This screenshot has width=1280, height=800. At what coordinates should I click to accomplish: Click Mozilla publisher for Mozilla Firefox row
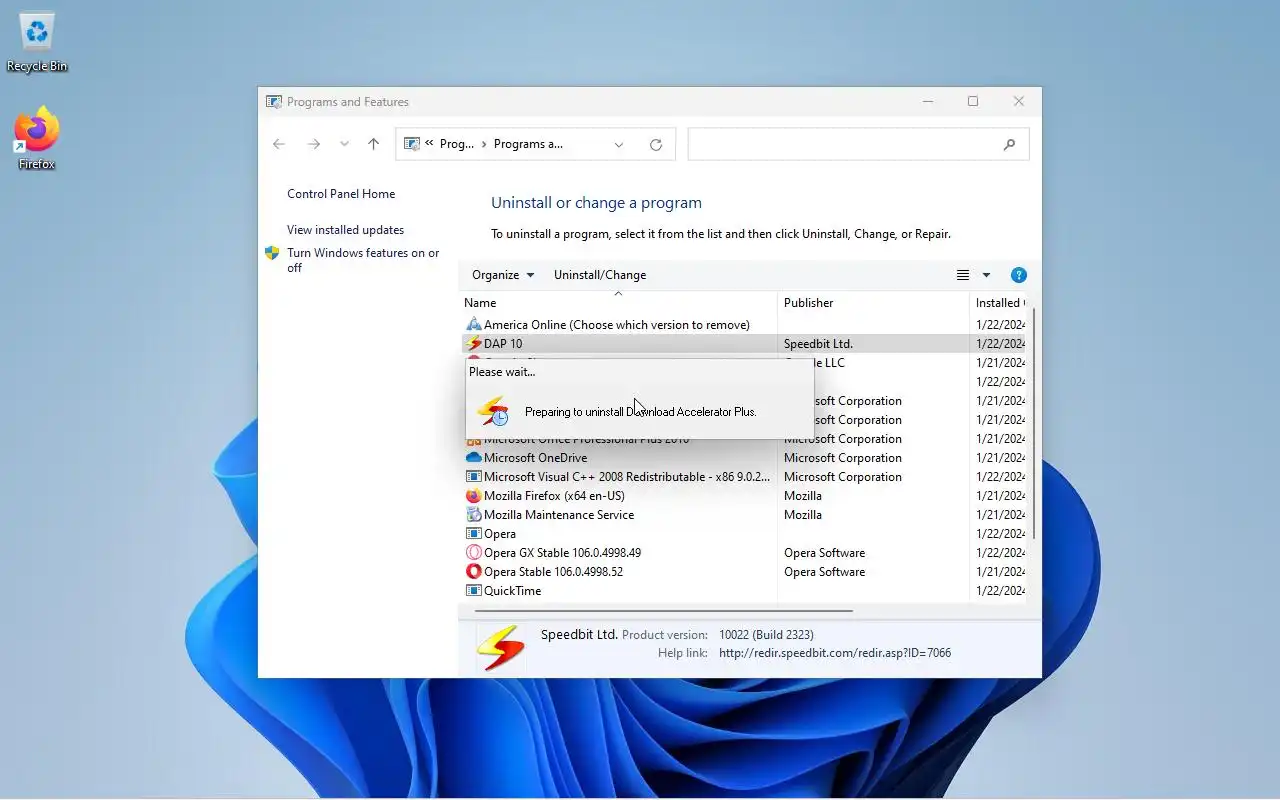803,496
